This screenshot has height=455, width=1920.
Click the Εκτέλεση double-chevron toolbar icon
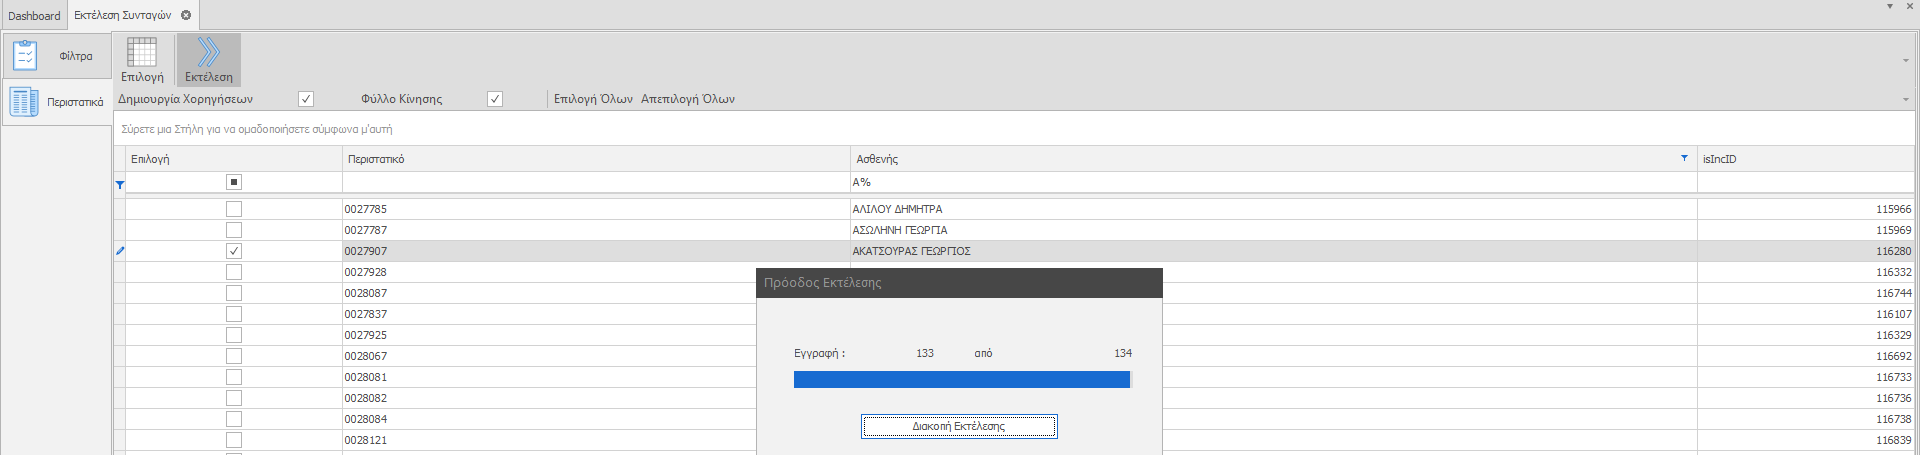pyautogui.click(x=208, y=53)
